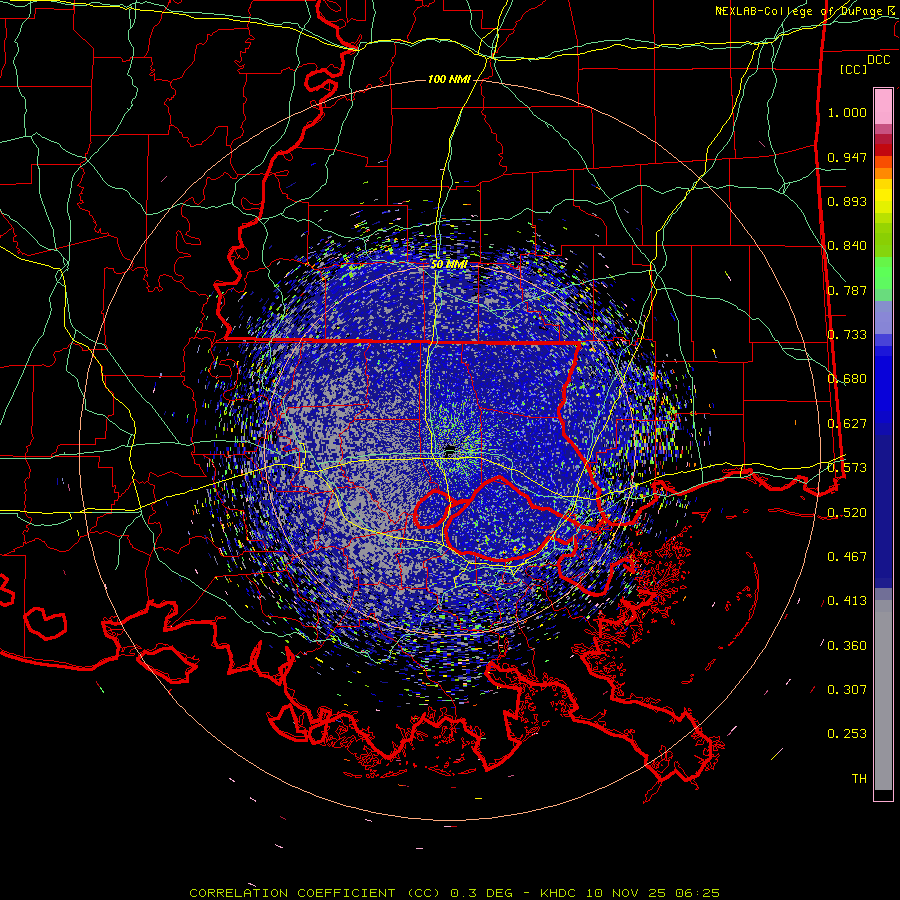Click the 06:25 time in the caption
The height and width of the screenshot is (900, 900).
click(698, 893)
